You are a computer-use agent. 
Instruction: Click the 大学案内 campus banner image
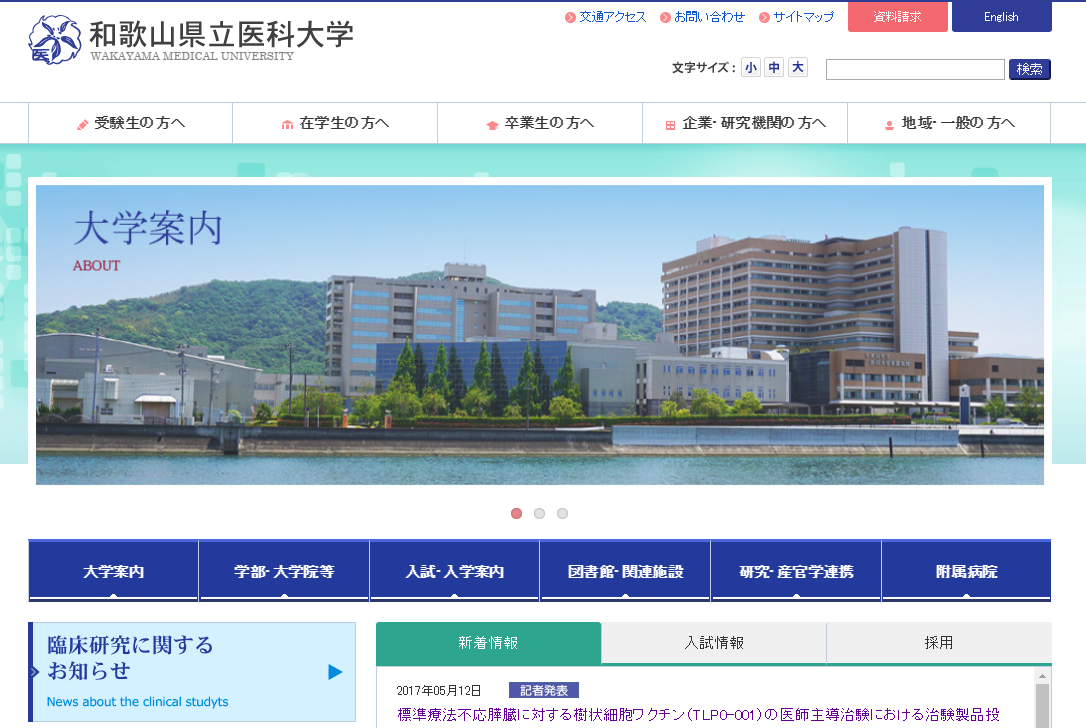coord(540,335)
